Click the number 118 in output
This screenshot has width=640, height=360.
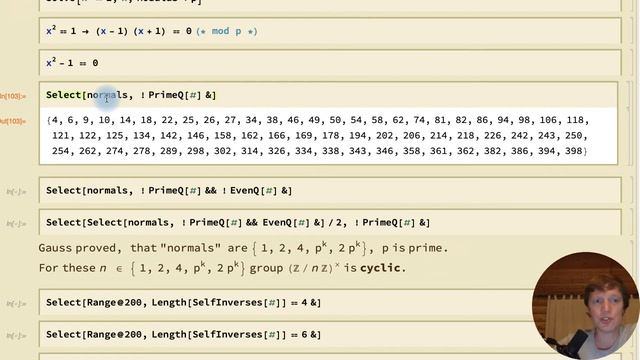575,120
